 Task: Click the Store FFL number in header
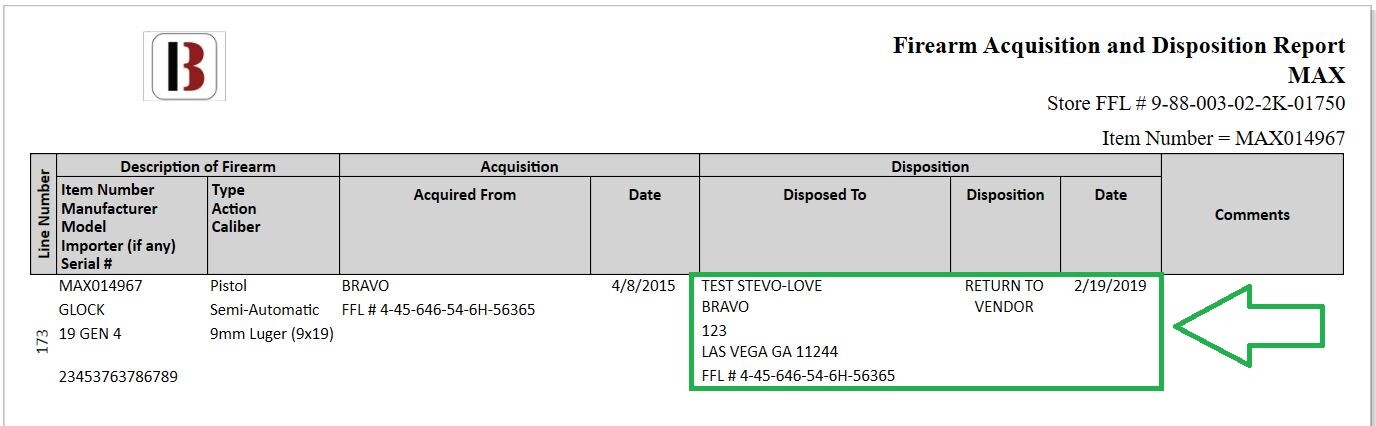1196,104
